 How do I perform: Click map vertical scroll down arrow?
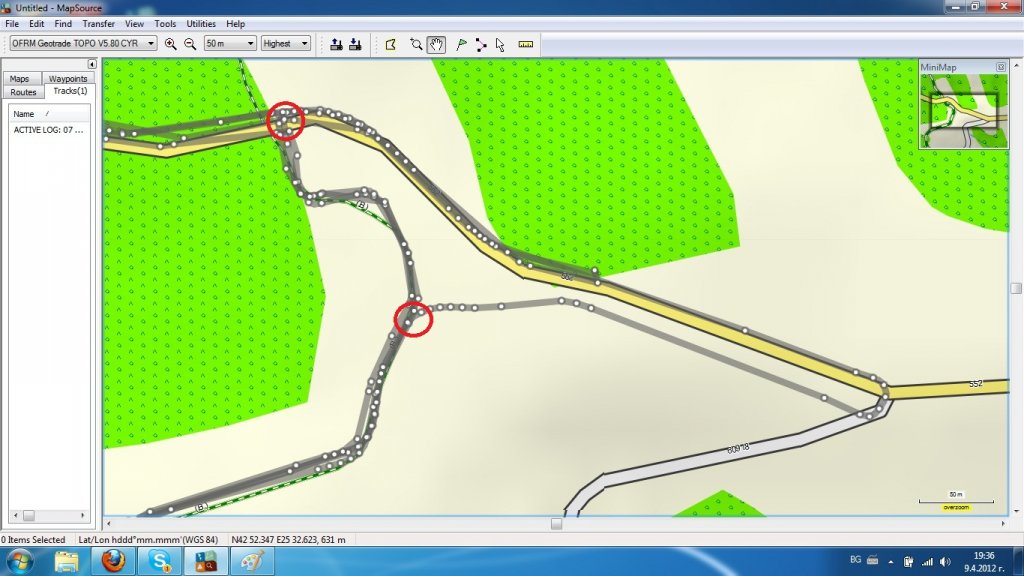pos(1016,511)
